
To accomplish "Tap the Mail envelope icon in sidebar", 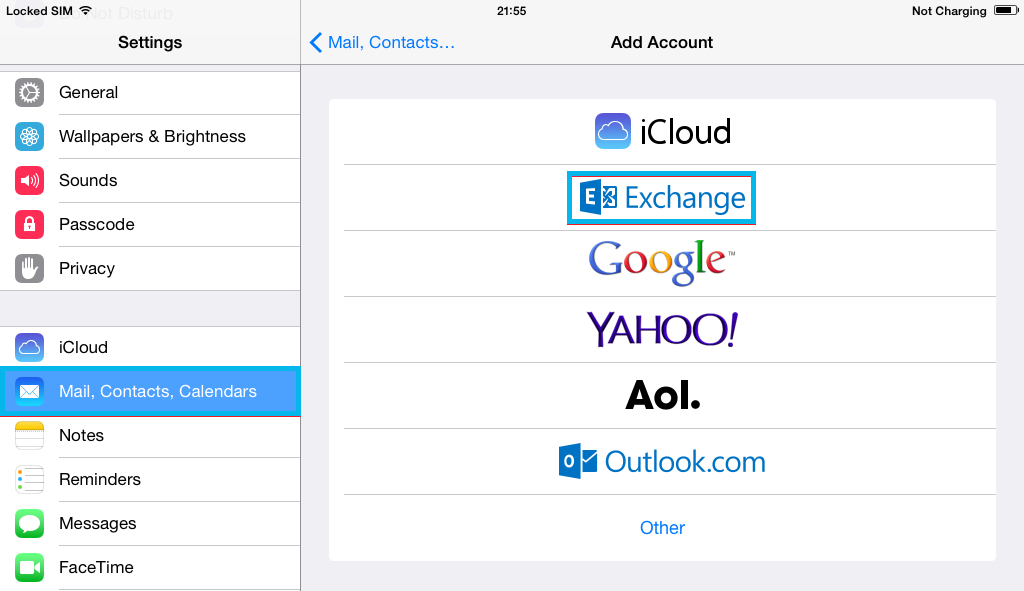I will (x=29, y=391).
